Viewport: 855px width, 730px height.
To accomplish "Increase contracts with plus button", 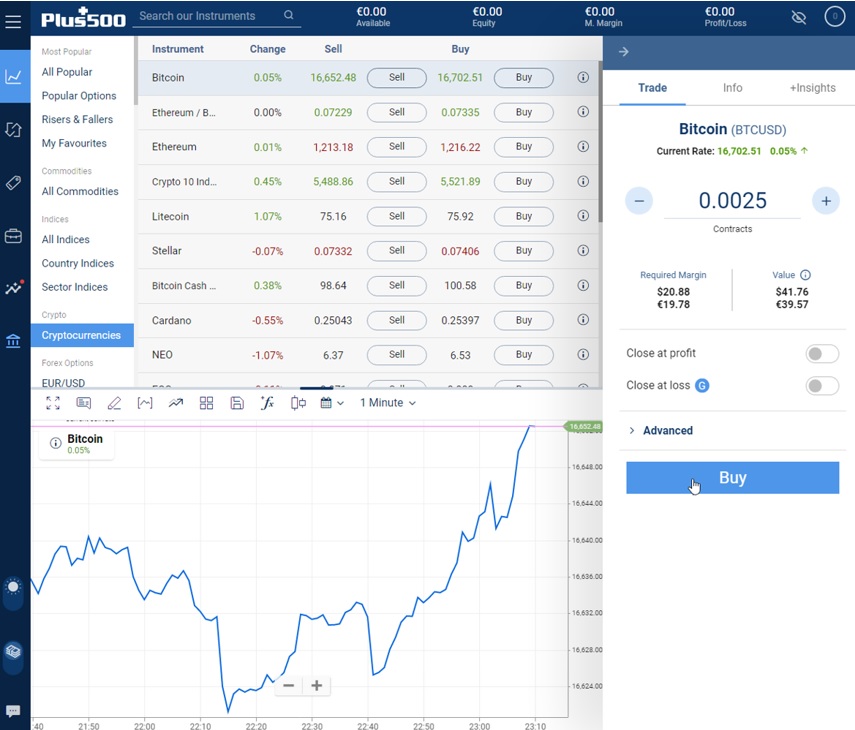I will (826, 201).
